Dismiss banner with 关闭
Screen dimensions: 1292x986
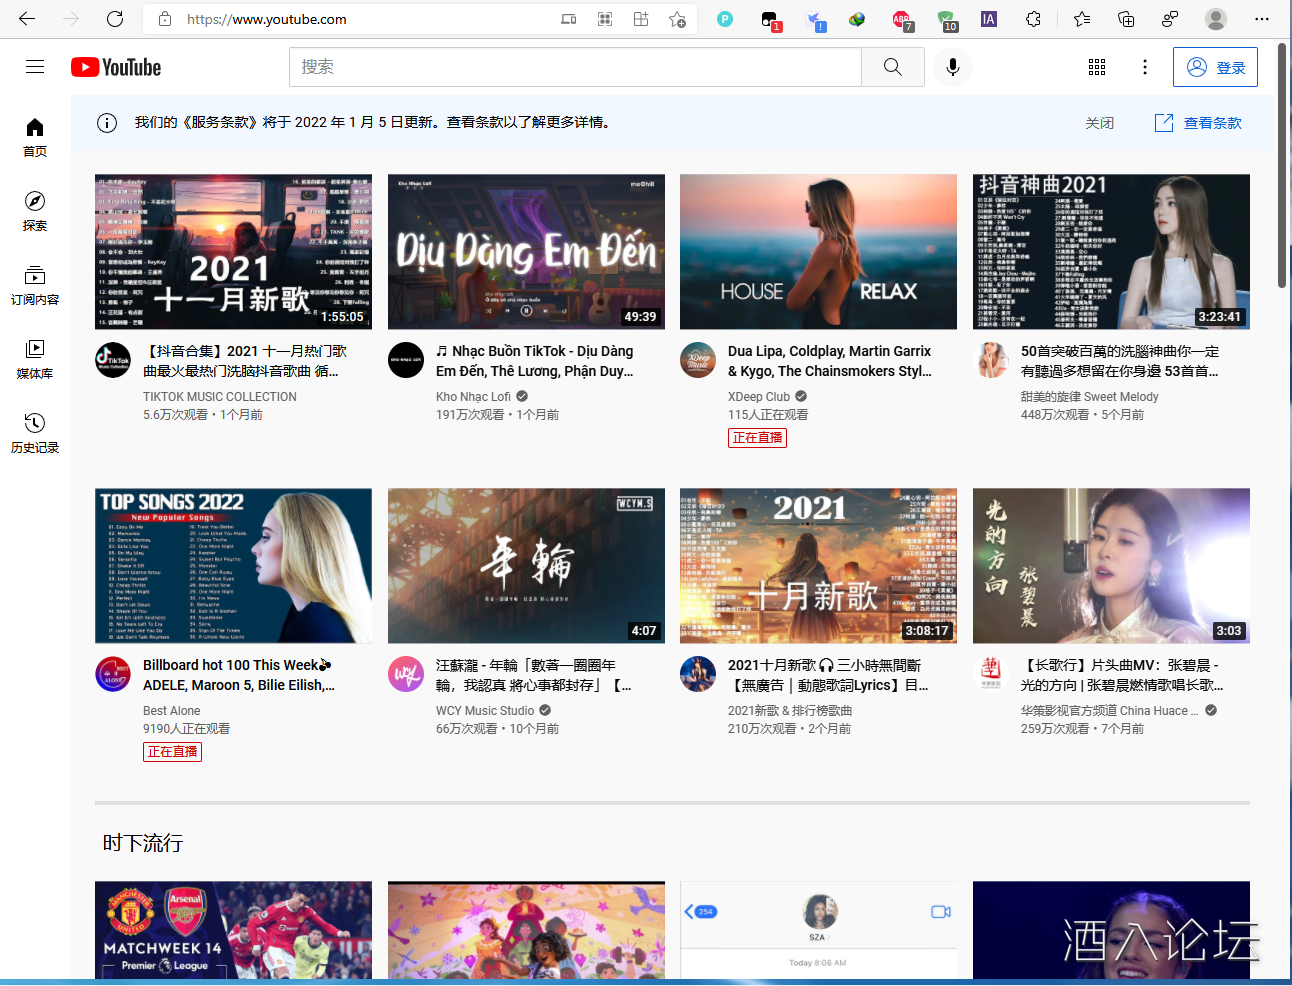coord(1099,123)
